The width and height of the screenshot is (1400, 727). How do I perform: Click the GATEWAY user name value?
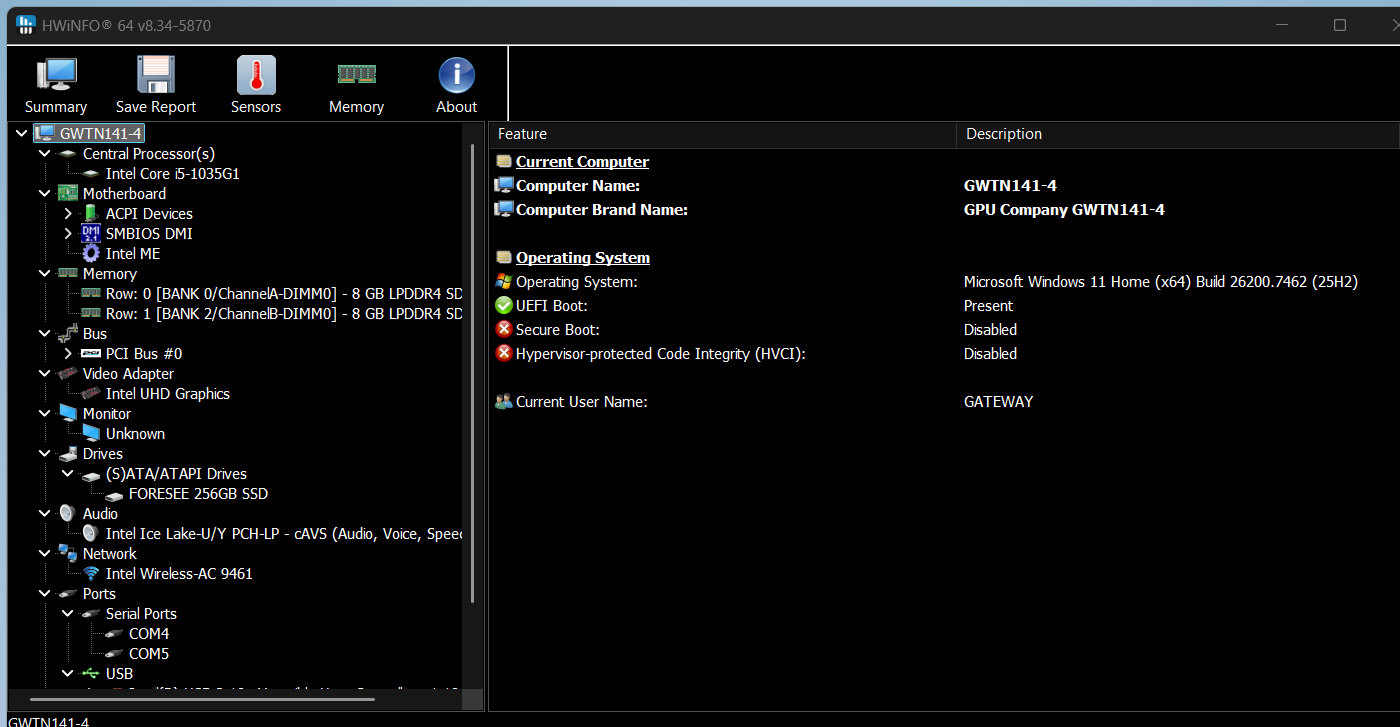pos(998,401)
